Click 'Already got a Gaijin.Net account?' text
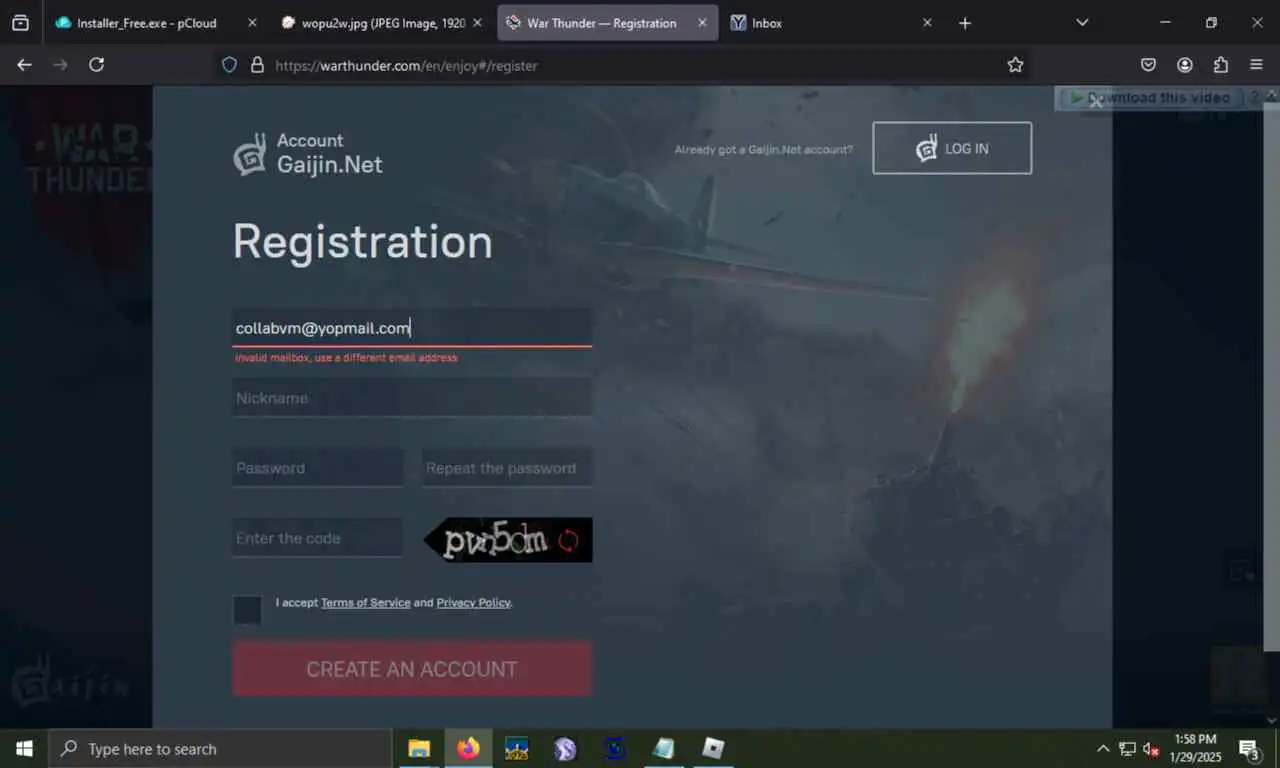 (x=764, y=150)
